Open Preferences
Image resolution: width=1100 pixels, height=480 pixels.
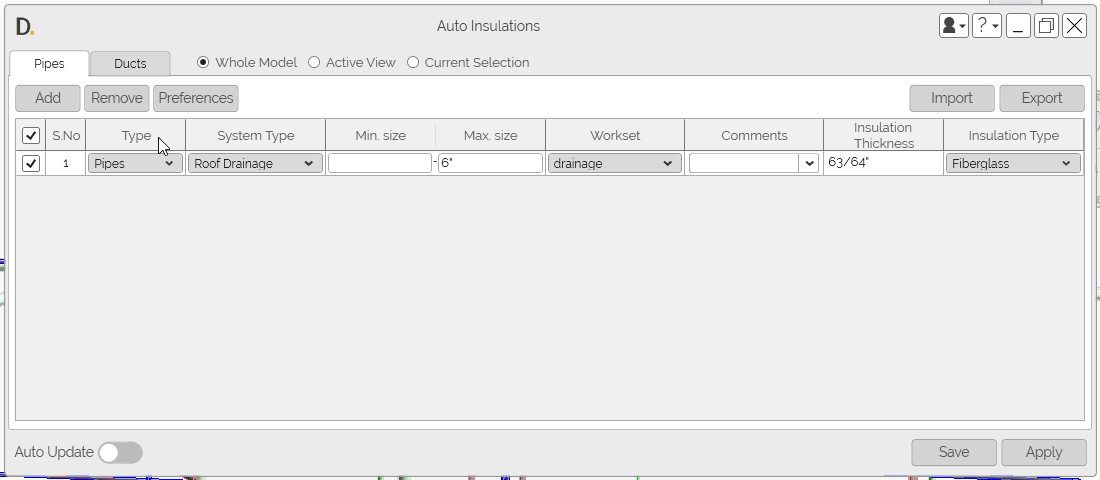pyautogui.click(x=196, y=98)
